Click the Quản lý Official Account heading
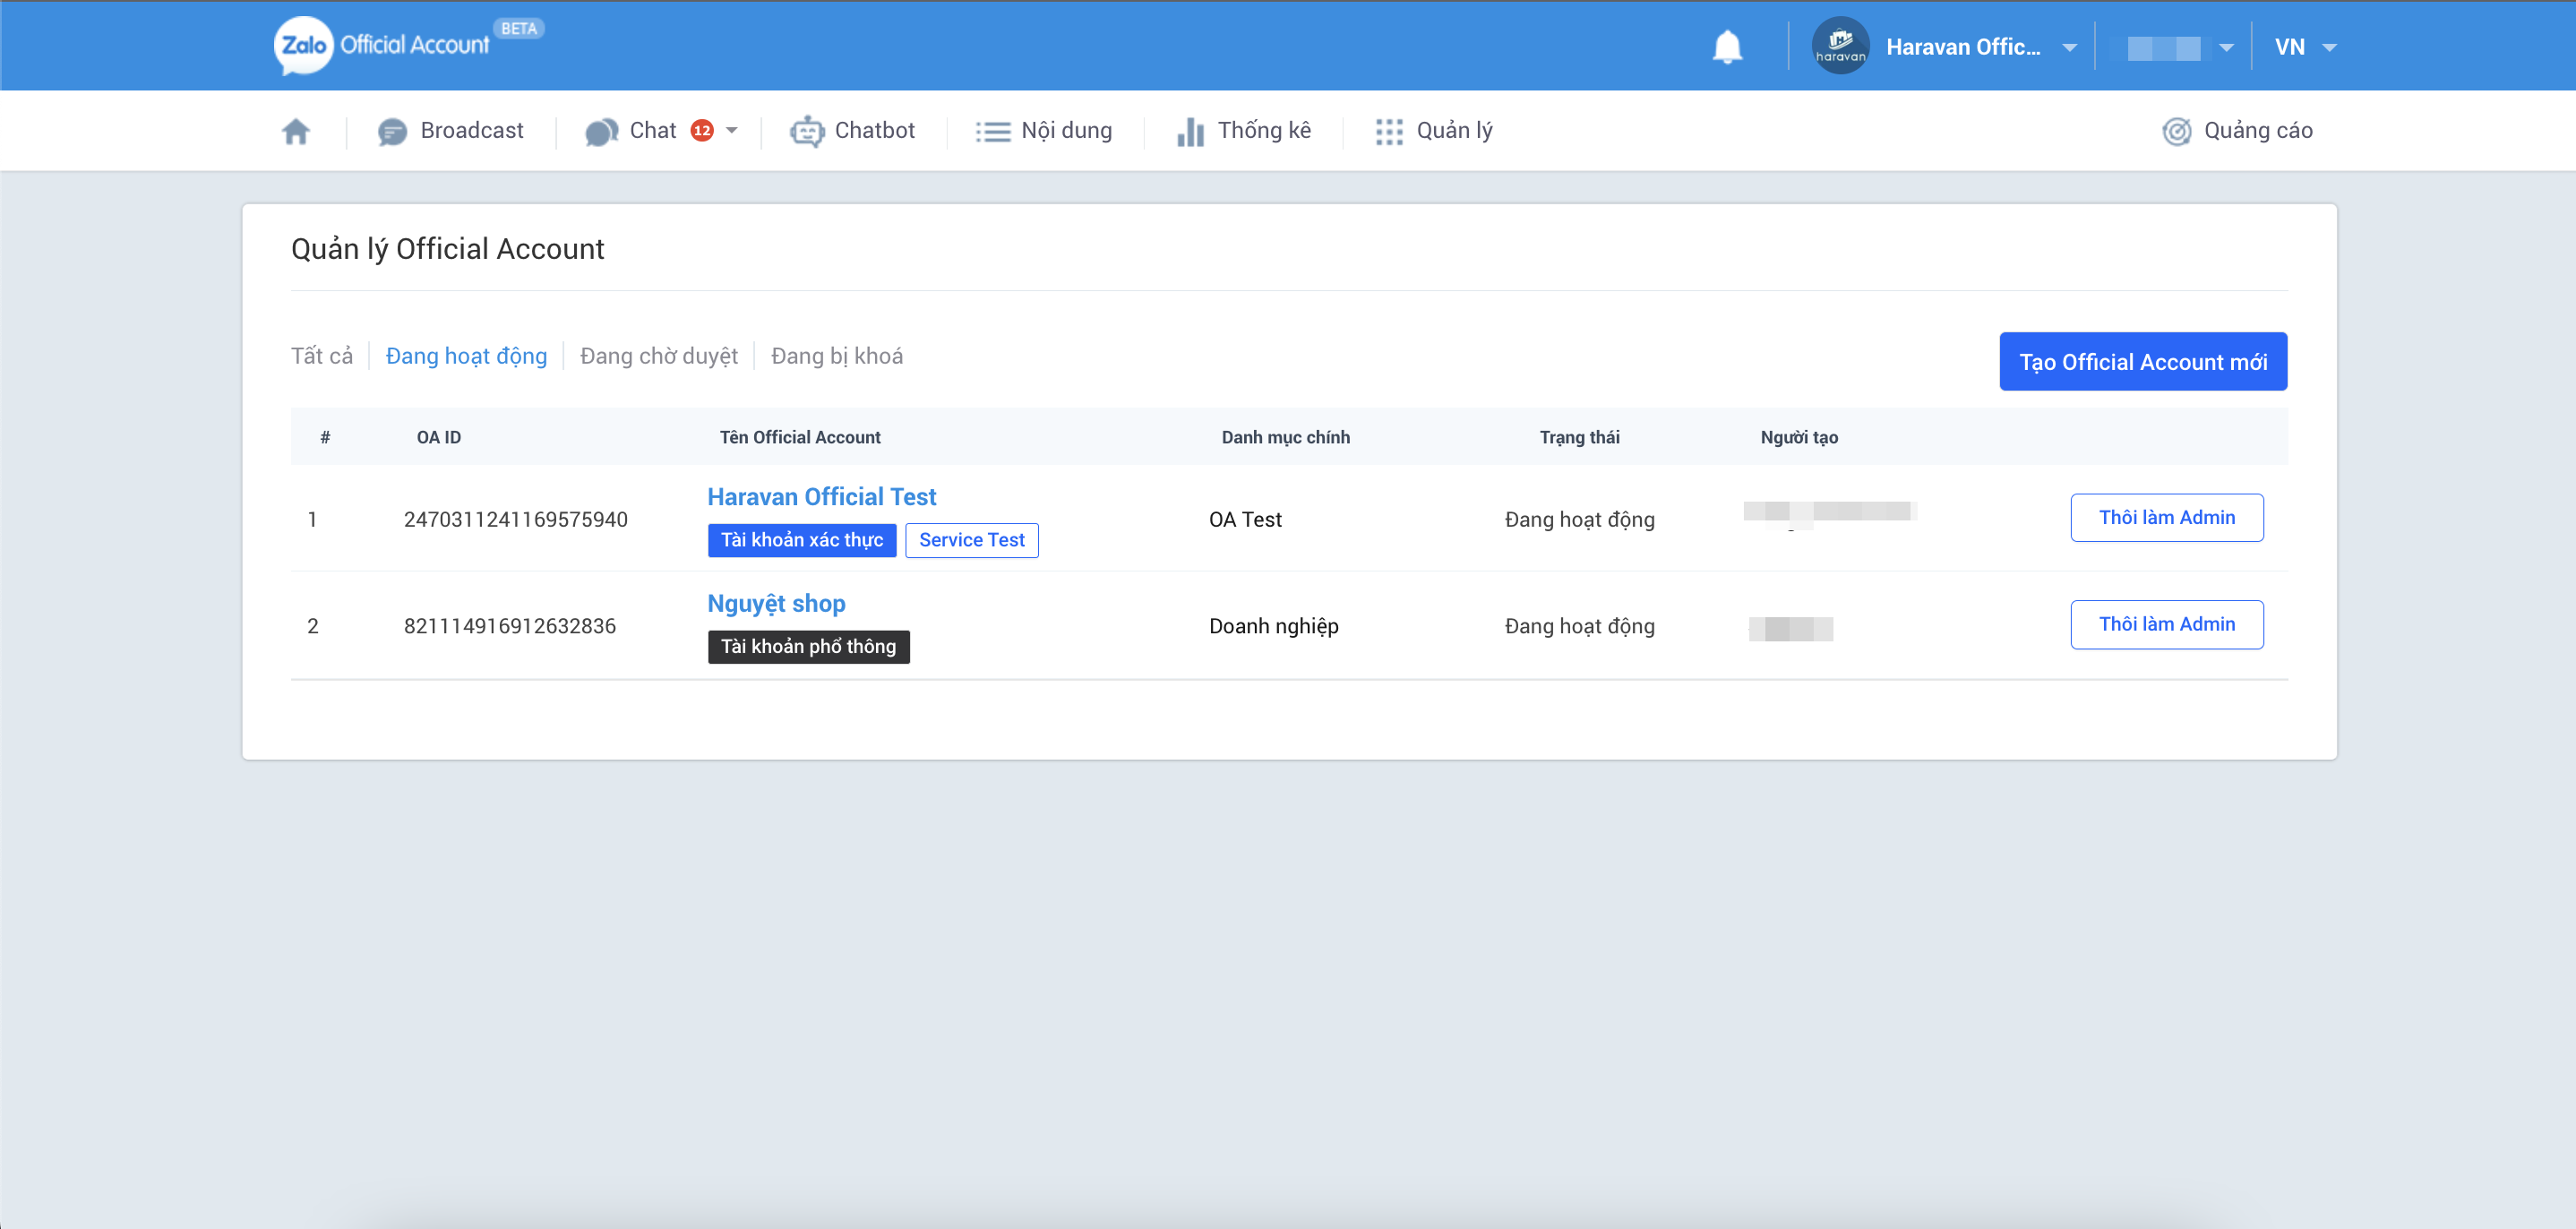2576x1229 pixels. tap(447, 250)
